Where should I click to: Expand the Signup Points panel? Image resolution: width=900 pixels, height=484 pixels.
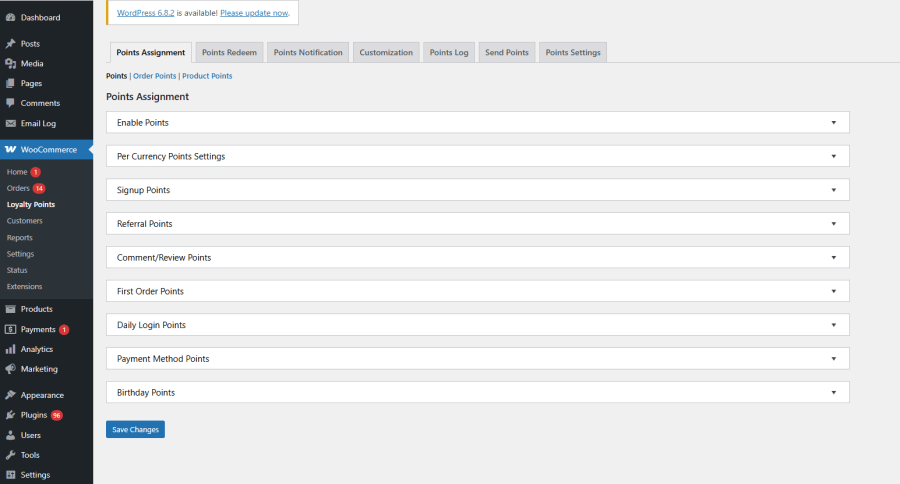click(833, 190)
